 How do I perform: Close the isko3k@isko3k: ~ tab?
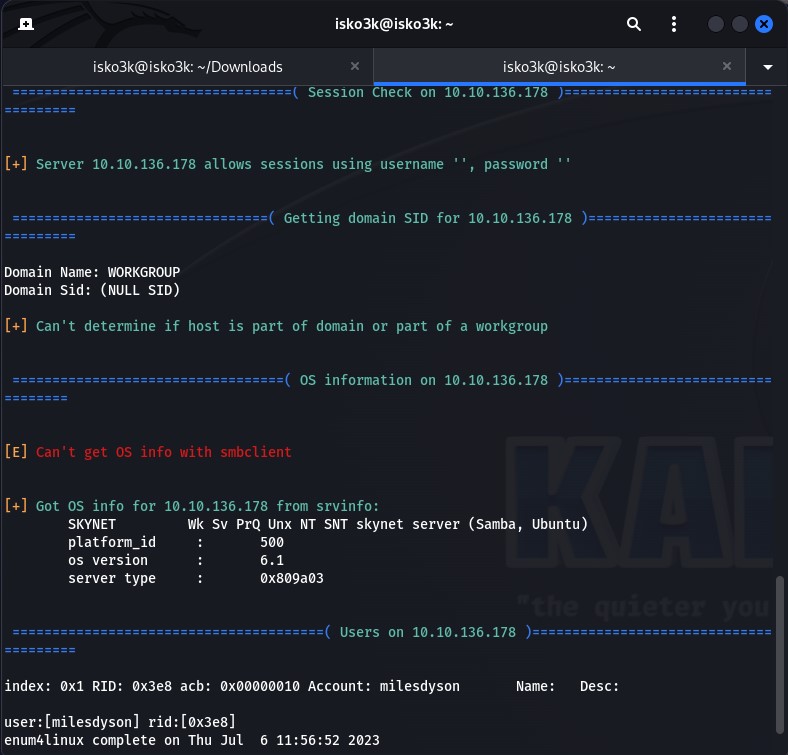pyautogui.click(x=727, y=67)
